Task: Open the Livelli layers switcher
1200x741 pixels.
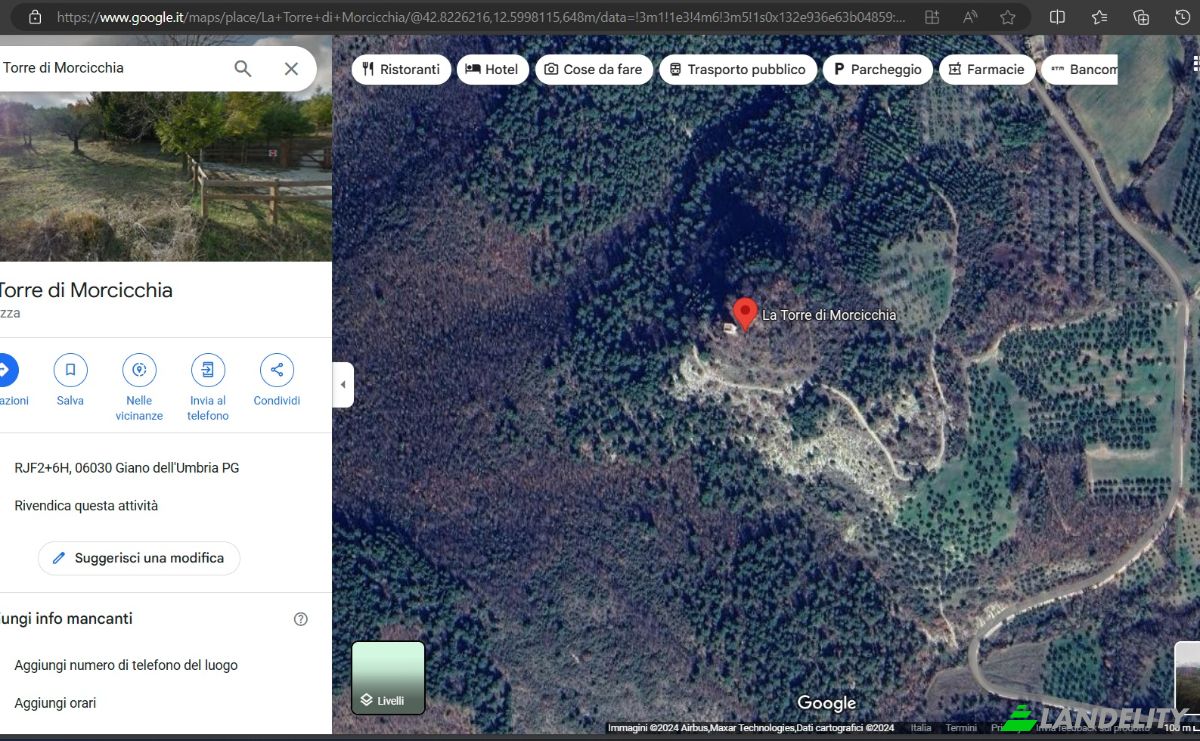Action: pyautogui.click(x=388, y=677)
